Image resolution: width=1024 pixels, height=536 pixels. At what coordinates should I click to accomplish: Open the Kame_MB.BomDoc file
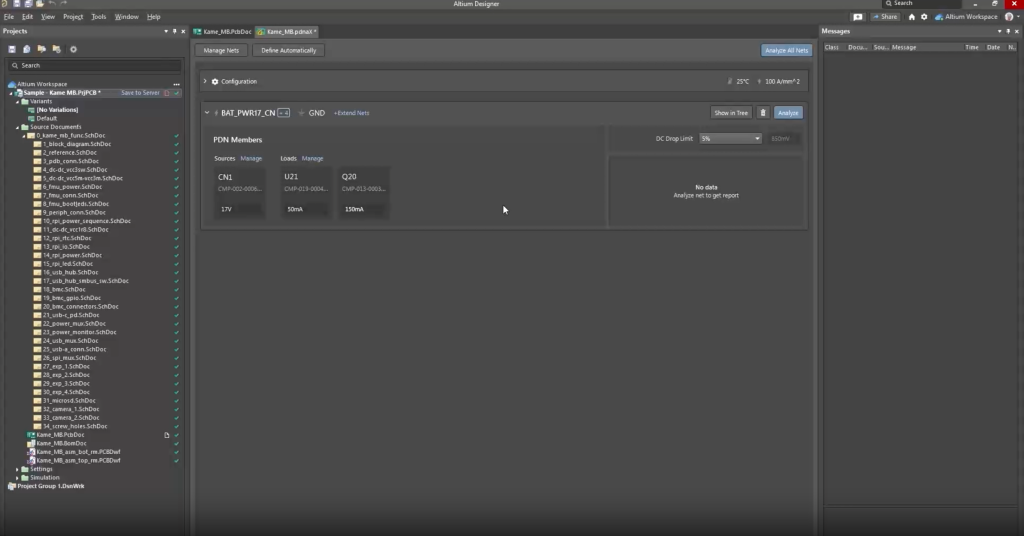click(61, 443)
